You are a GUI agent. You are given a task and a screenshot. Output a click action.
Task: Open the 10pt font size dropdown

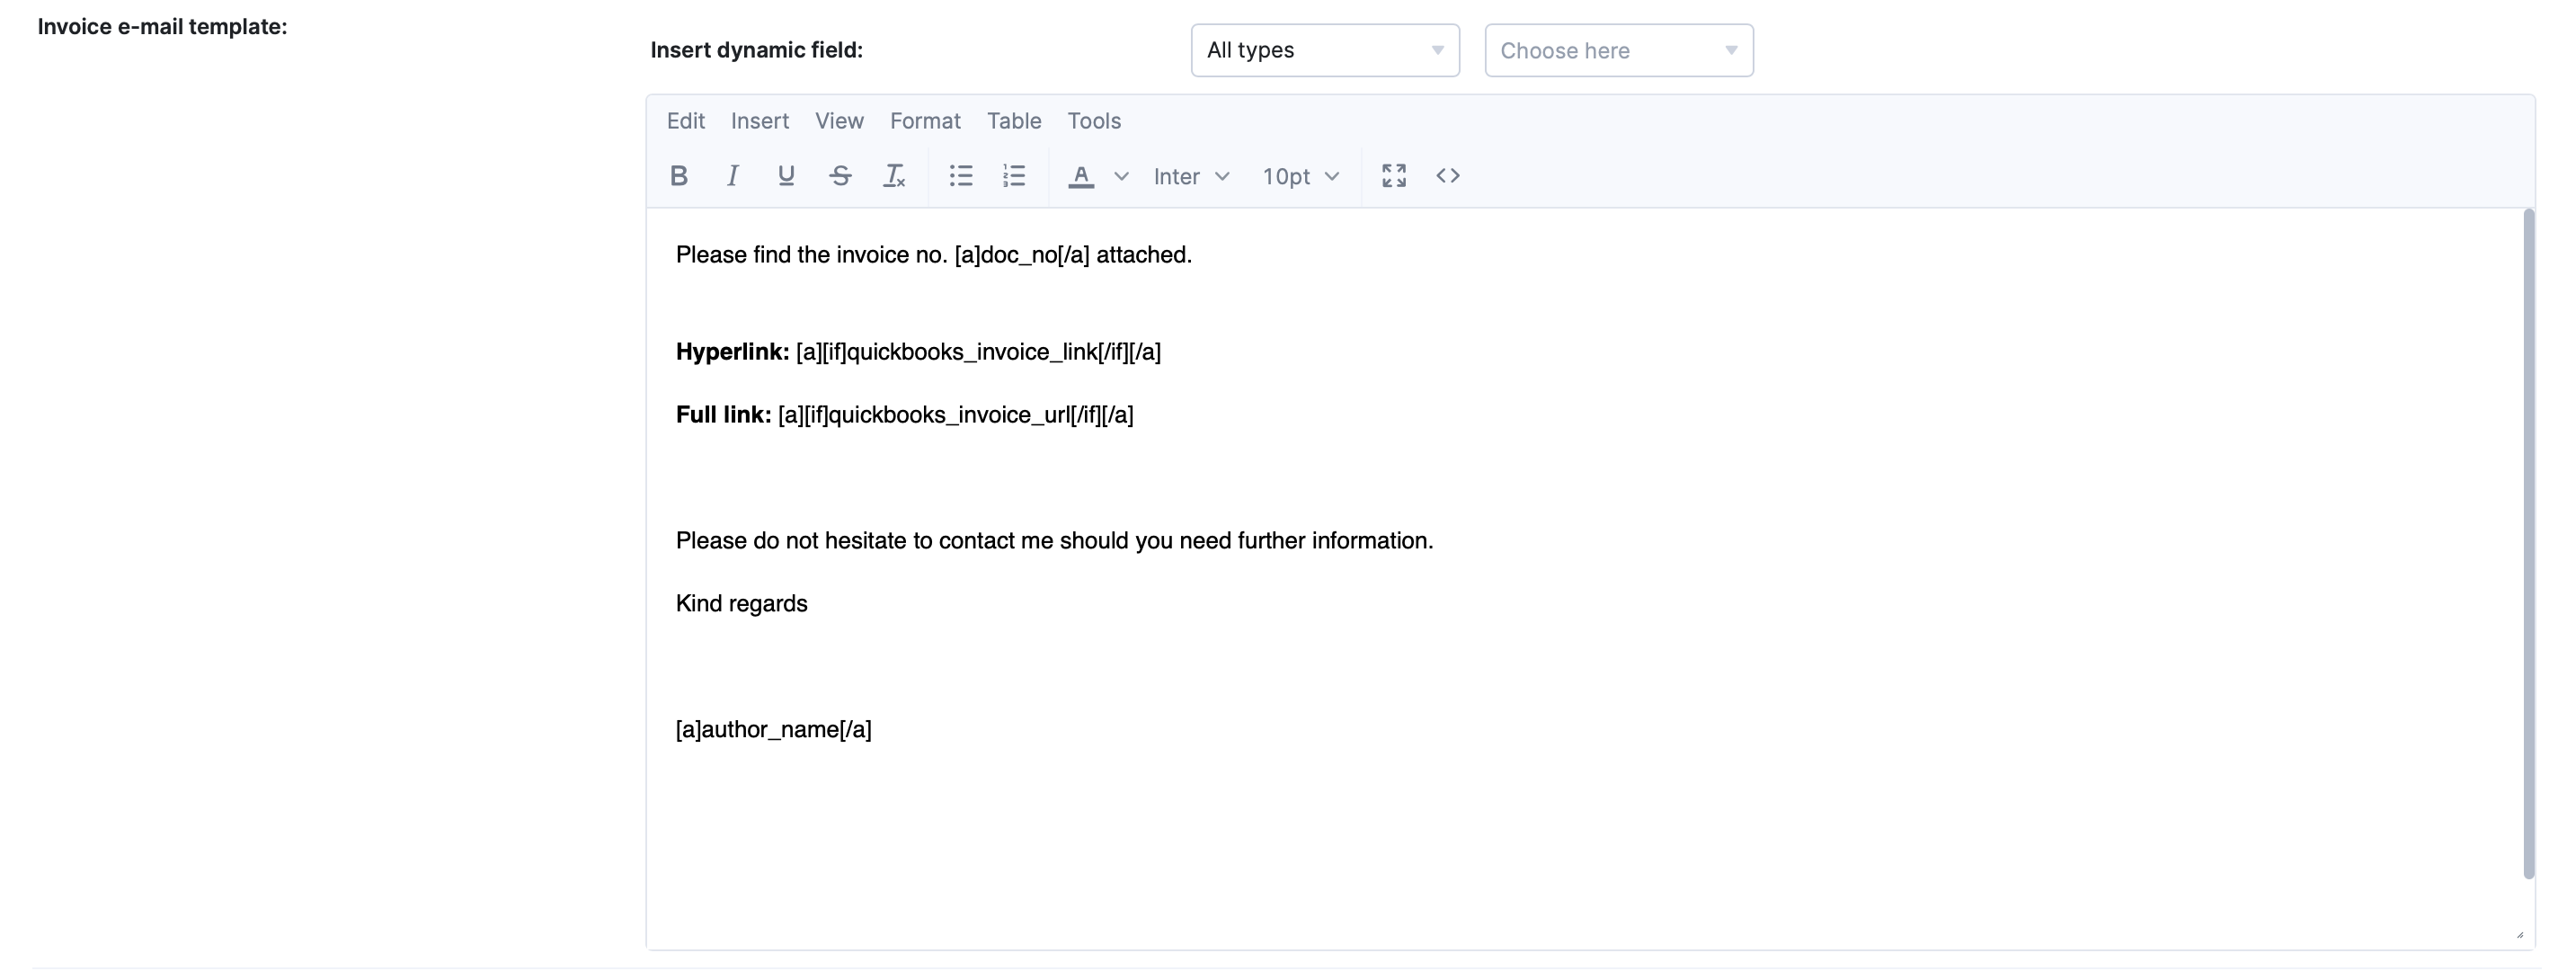pyautogui.click(x=1300, y=176)
